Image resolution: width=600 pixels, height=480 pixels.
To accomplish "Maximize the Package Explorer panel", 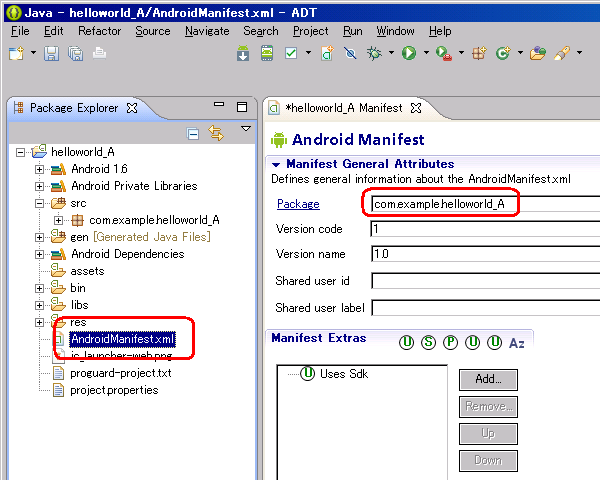I will (x=242, y=107).
